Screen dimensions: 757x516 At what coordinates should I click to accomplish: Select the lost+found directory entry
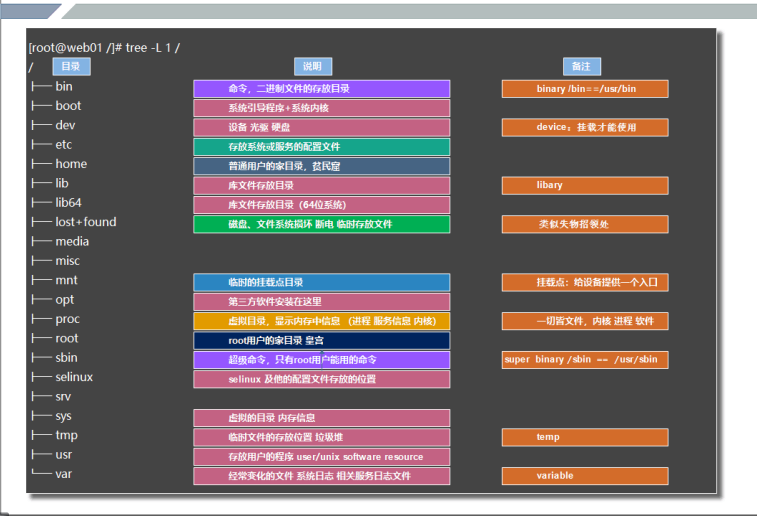(x=85, y=222)
